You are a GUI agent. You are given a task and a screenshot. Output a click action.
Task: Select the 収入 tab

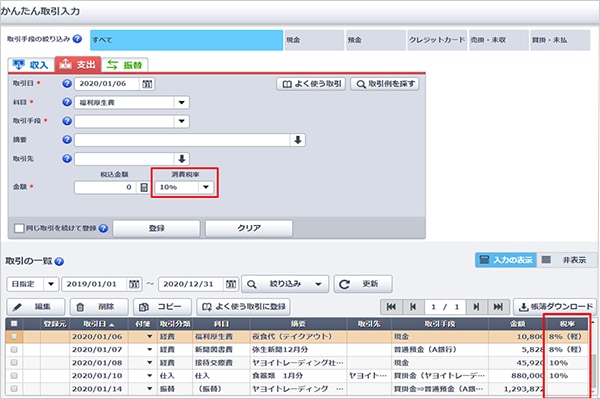[31, 65]
